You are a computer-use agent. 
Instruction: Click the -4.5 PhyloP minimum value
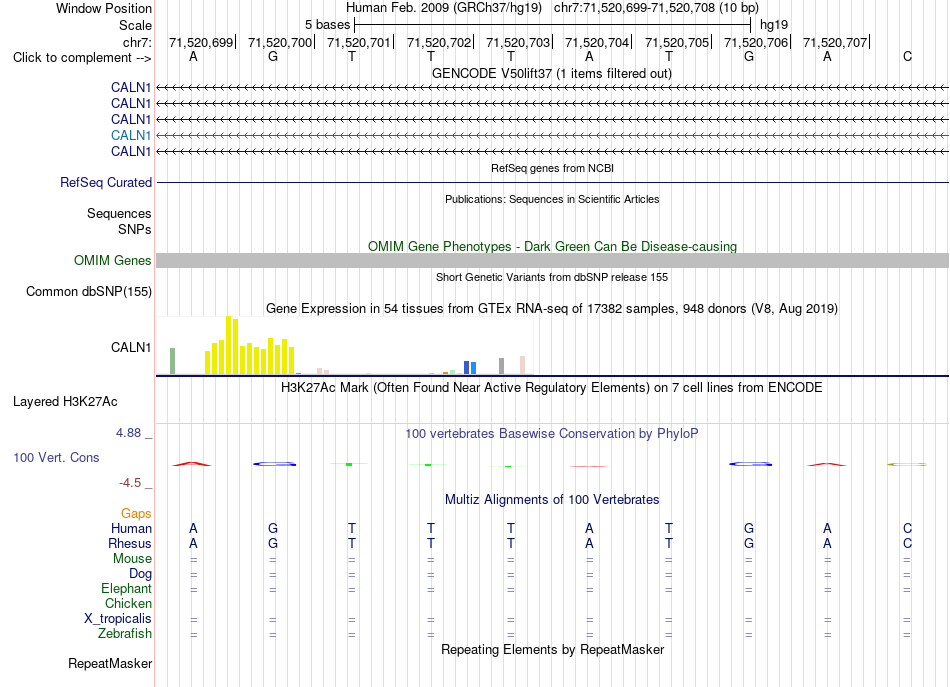coord(130,483)
